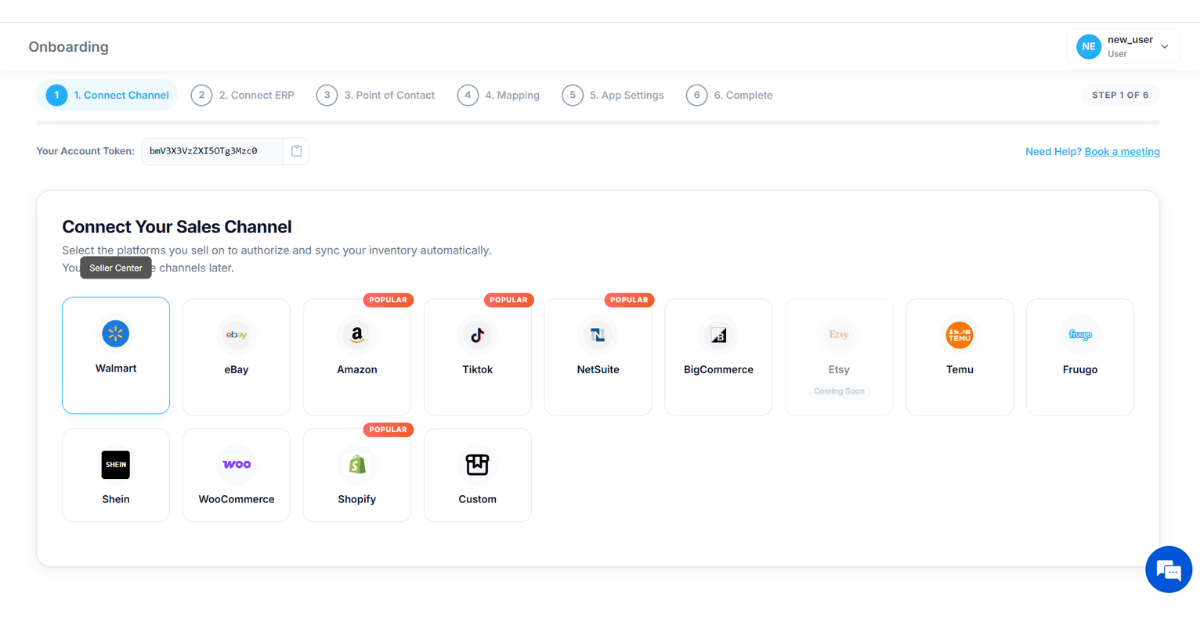1200x630 pixels.
Task: Click the BigCommerce card label
Action: click(x=719, y=369)
